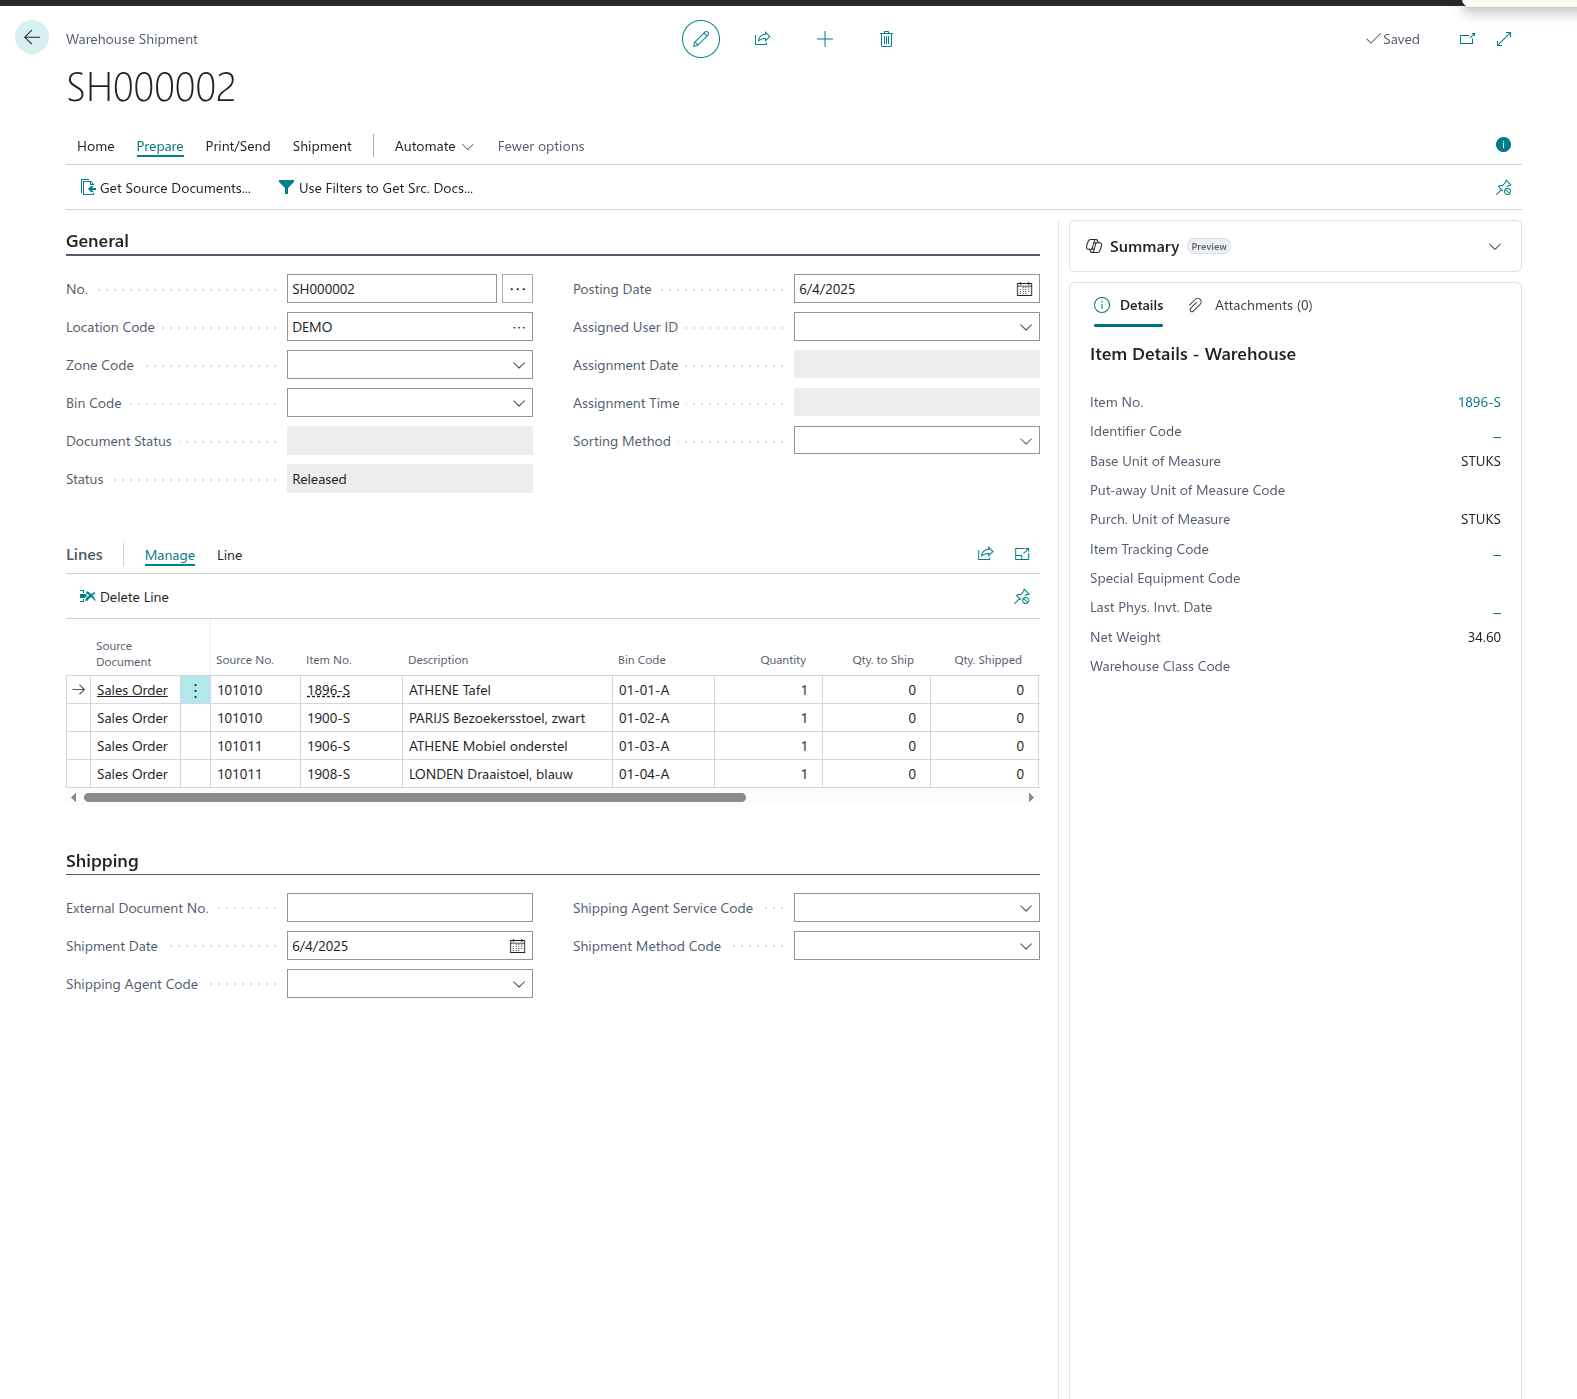Click the External Document No. field
This screenshot has height=1399, width=1577.
tap(409, 908)
